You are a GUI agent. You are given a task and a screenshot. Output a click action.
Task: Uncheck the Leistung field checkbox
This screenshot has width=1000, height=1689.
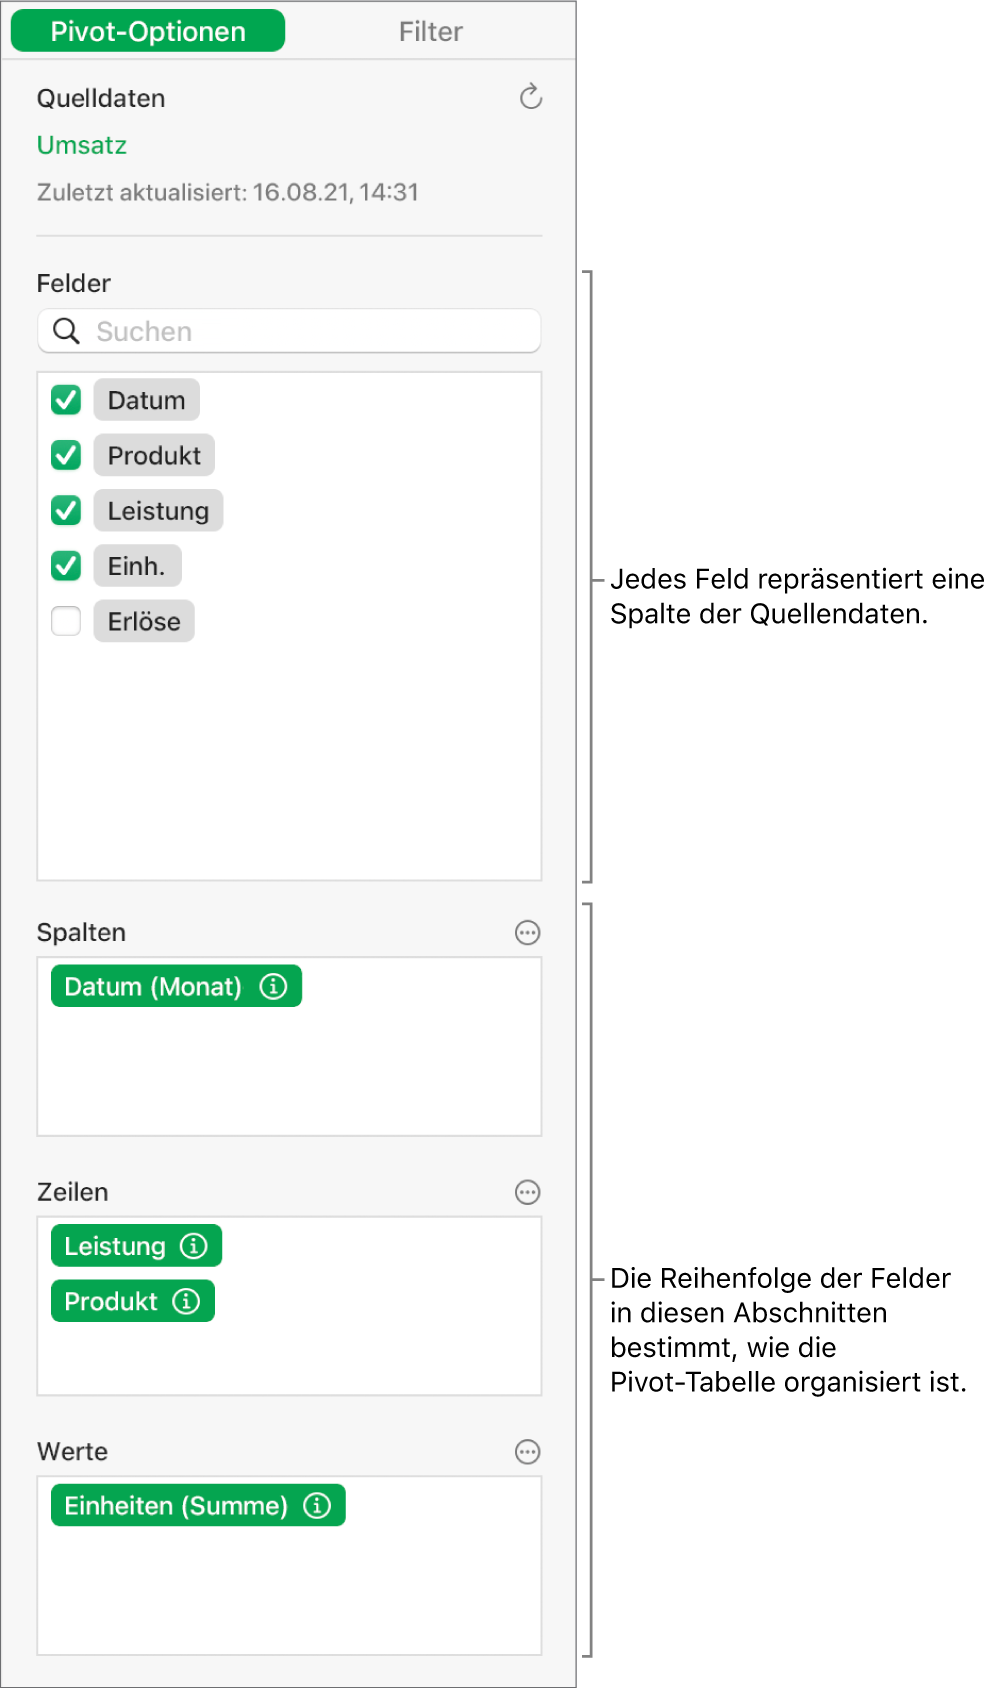pos(66,511)
